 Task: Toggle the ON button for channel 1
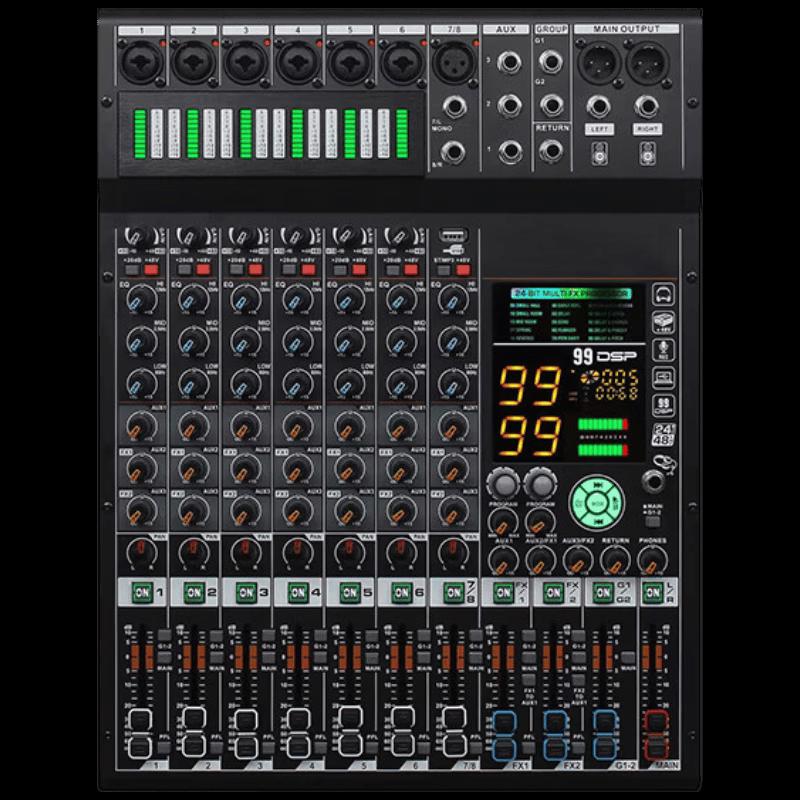point(142,592)
